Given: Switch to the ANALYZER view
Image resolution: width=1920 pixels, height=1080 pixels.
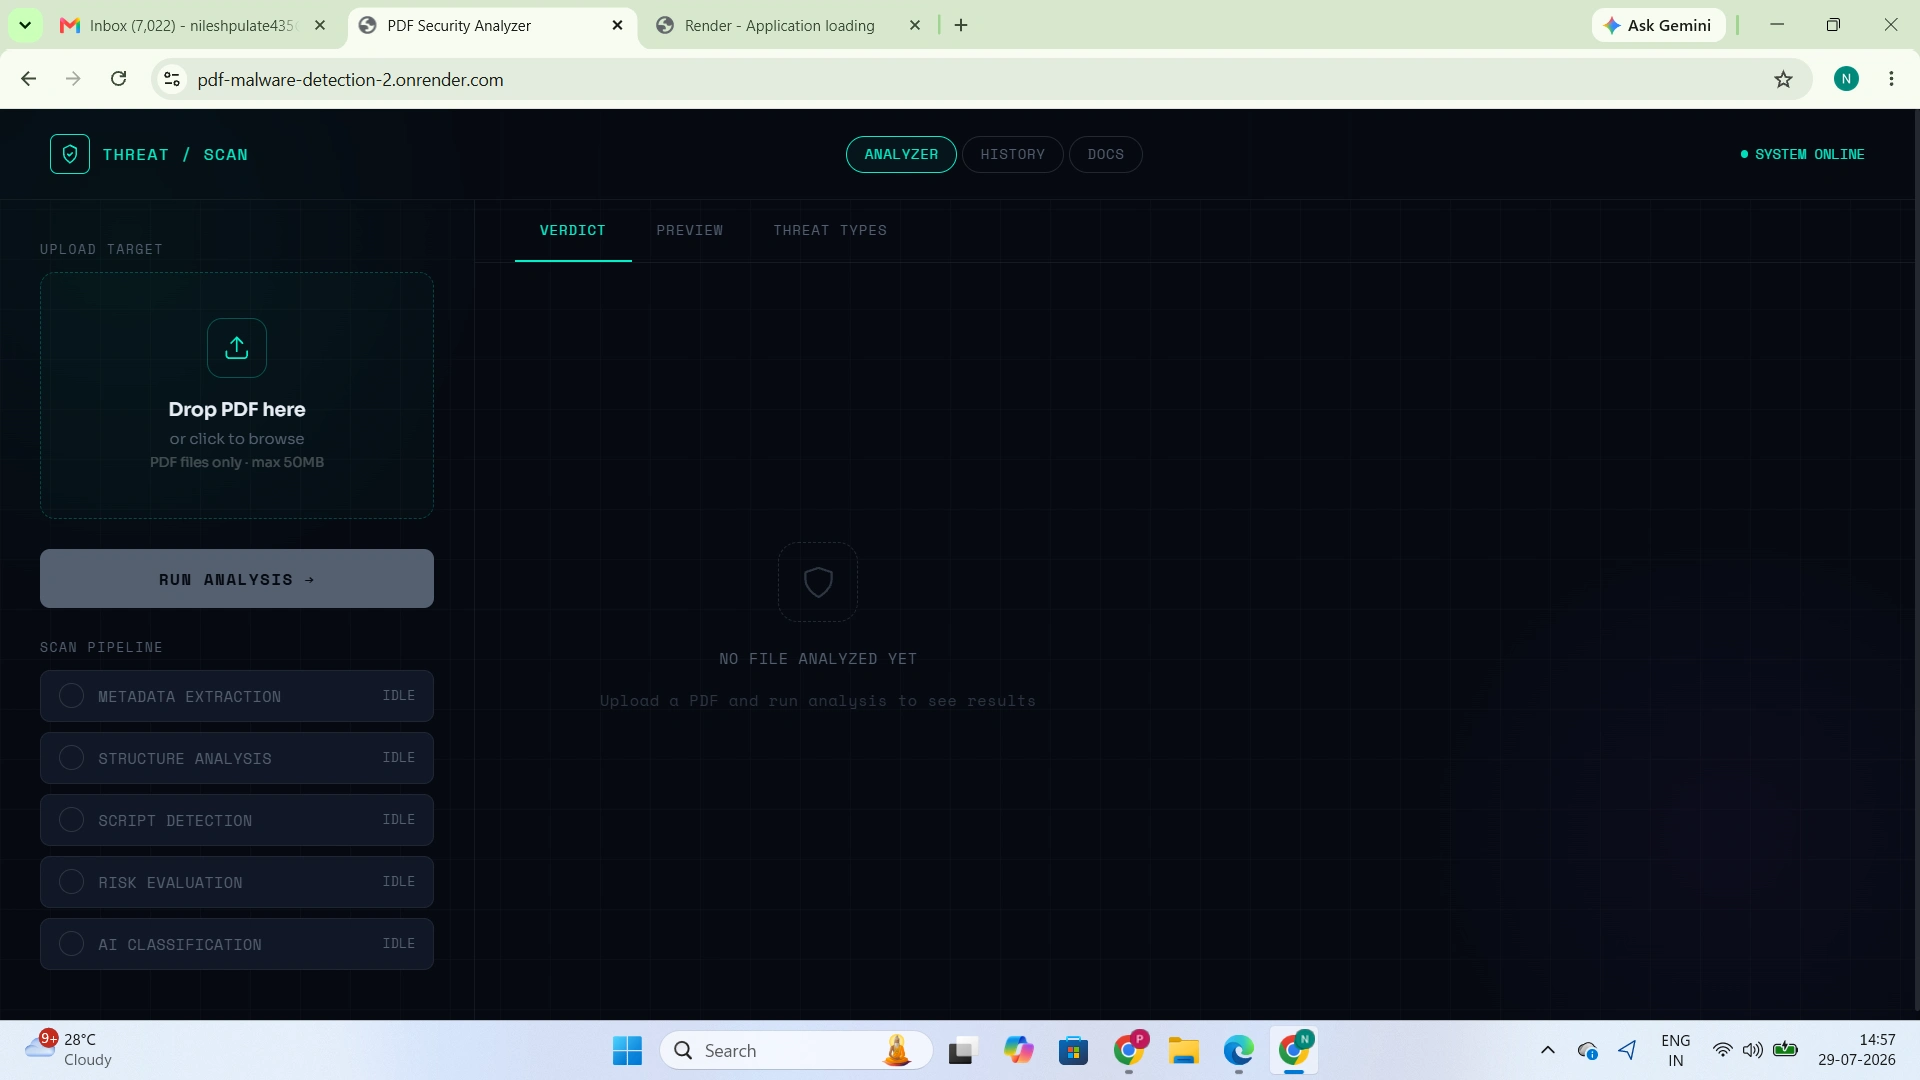Looking at the screenshot, I should click(x=901, y=154).
